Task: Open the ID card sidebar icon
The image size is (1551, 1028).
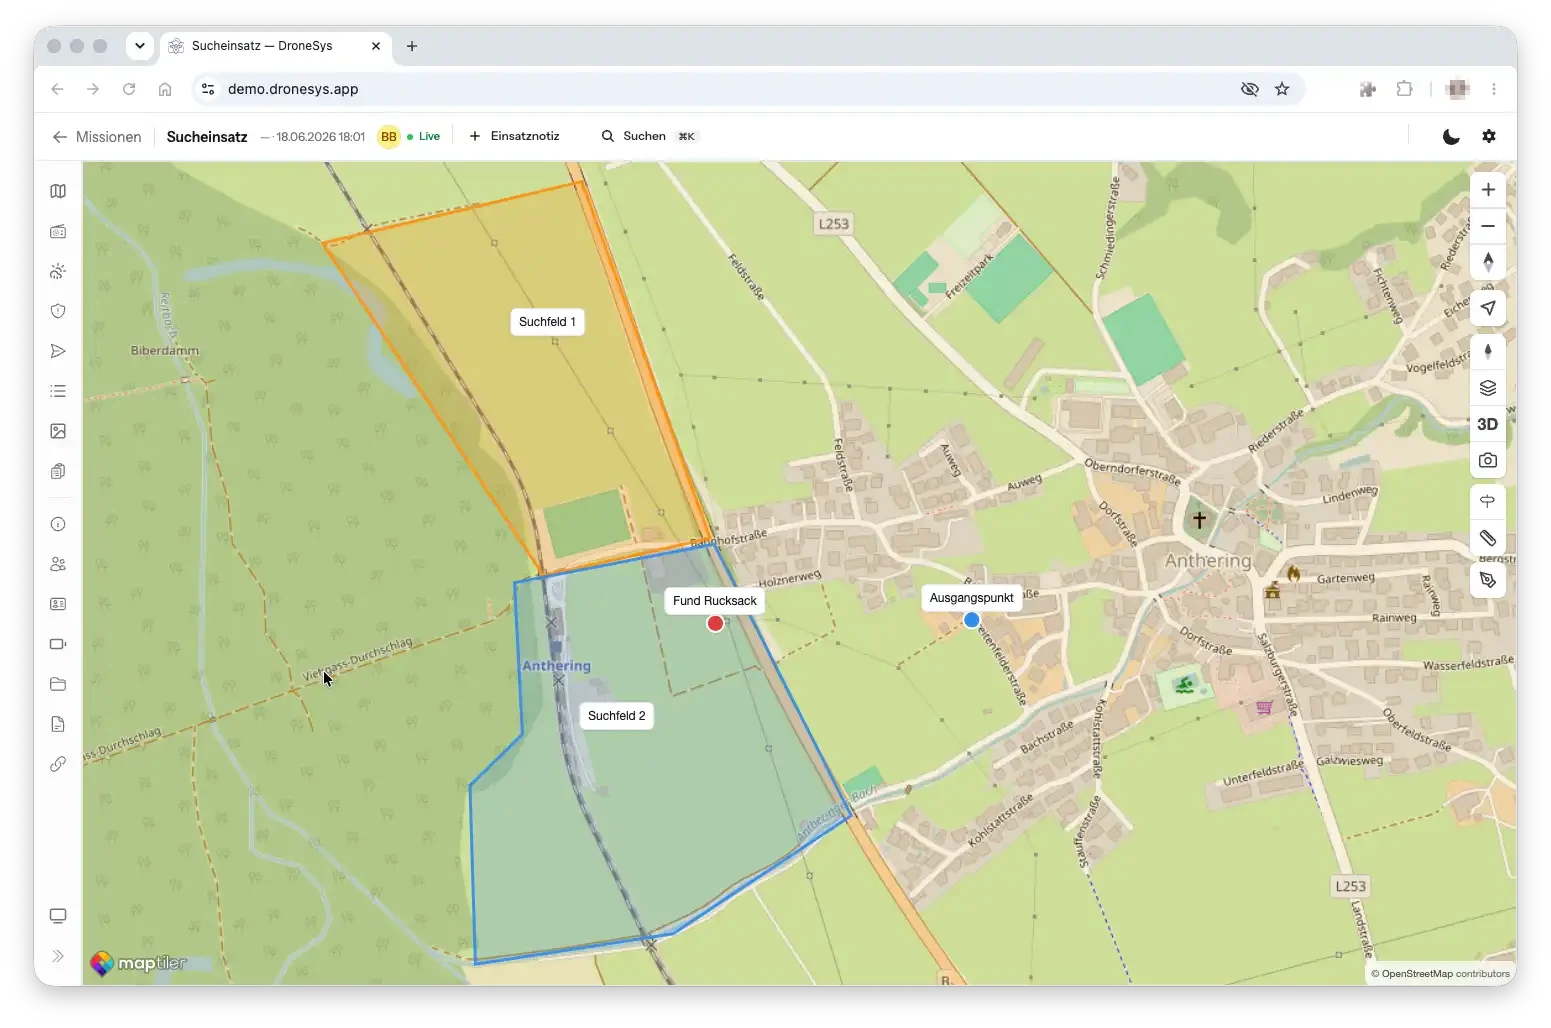Action: (x=58, y=604)
